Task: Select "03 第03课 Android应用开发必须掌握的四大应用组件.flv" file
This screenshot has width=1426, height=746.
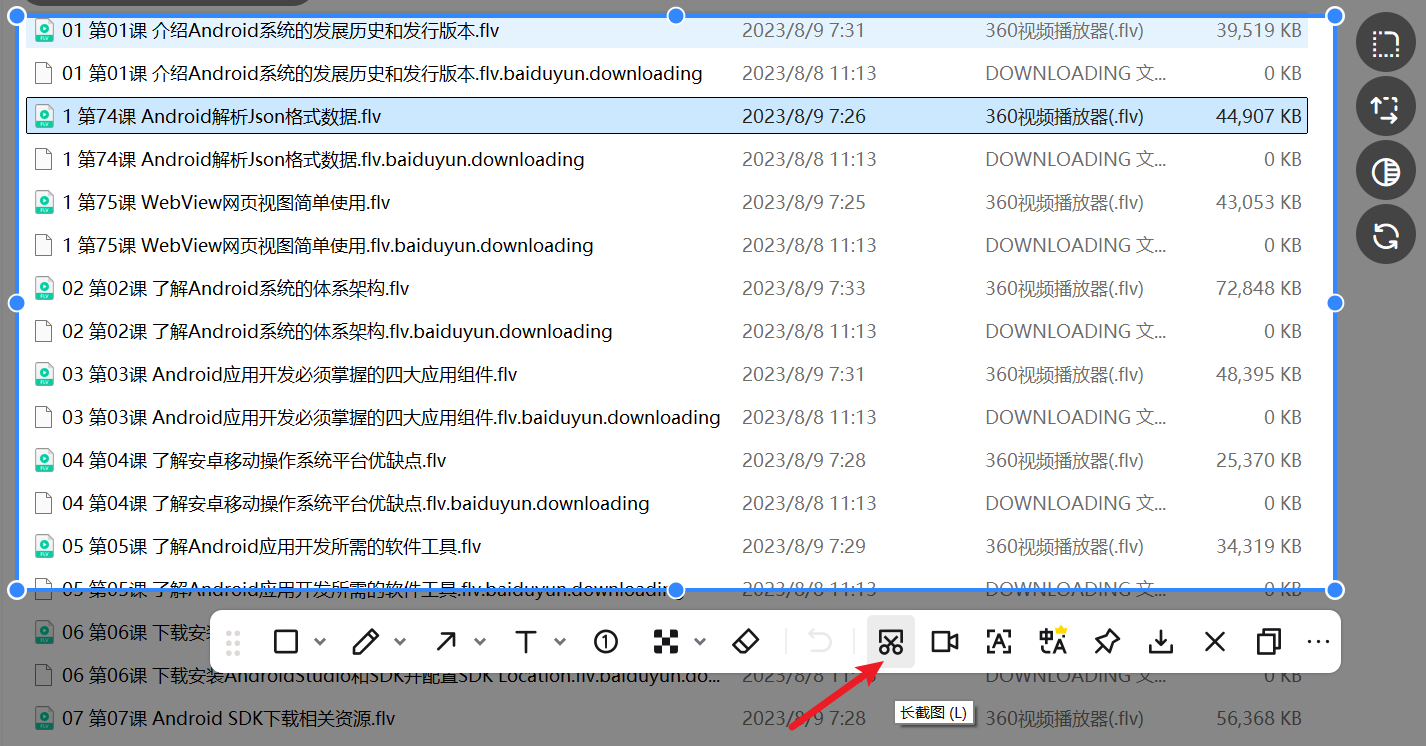Action: pos(290,374)
